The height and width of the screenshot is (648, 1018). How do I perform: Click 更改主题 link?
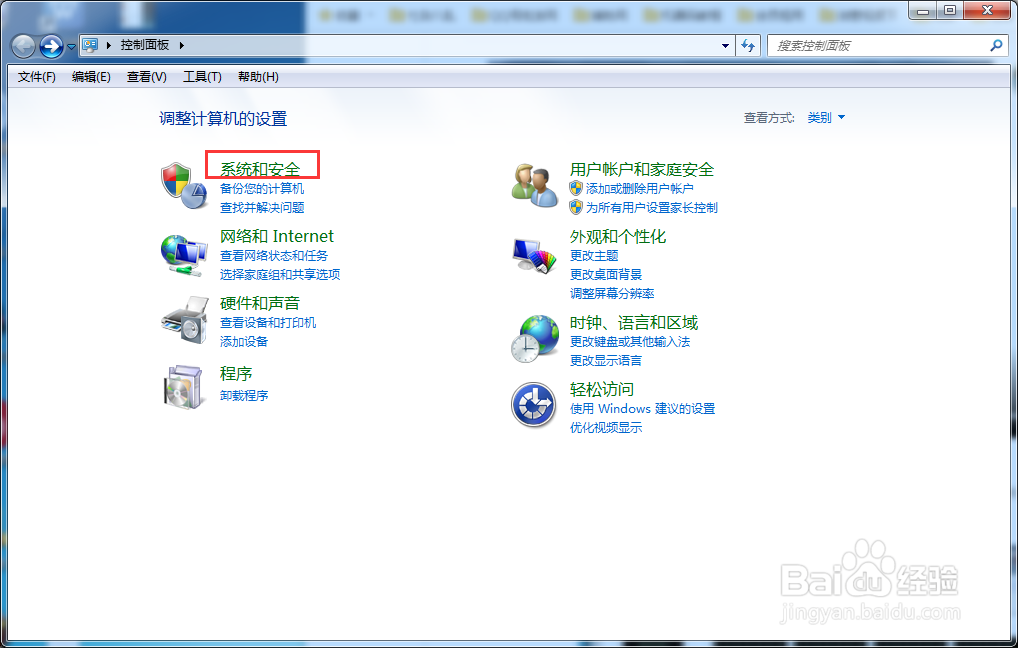pyautogui.click(x=593, y=255)
